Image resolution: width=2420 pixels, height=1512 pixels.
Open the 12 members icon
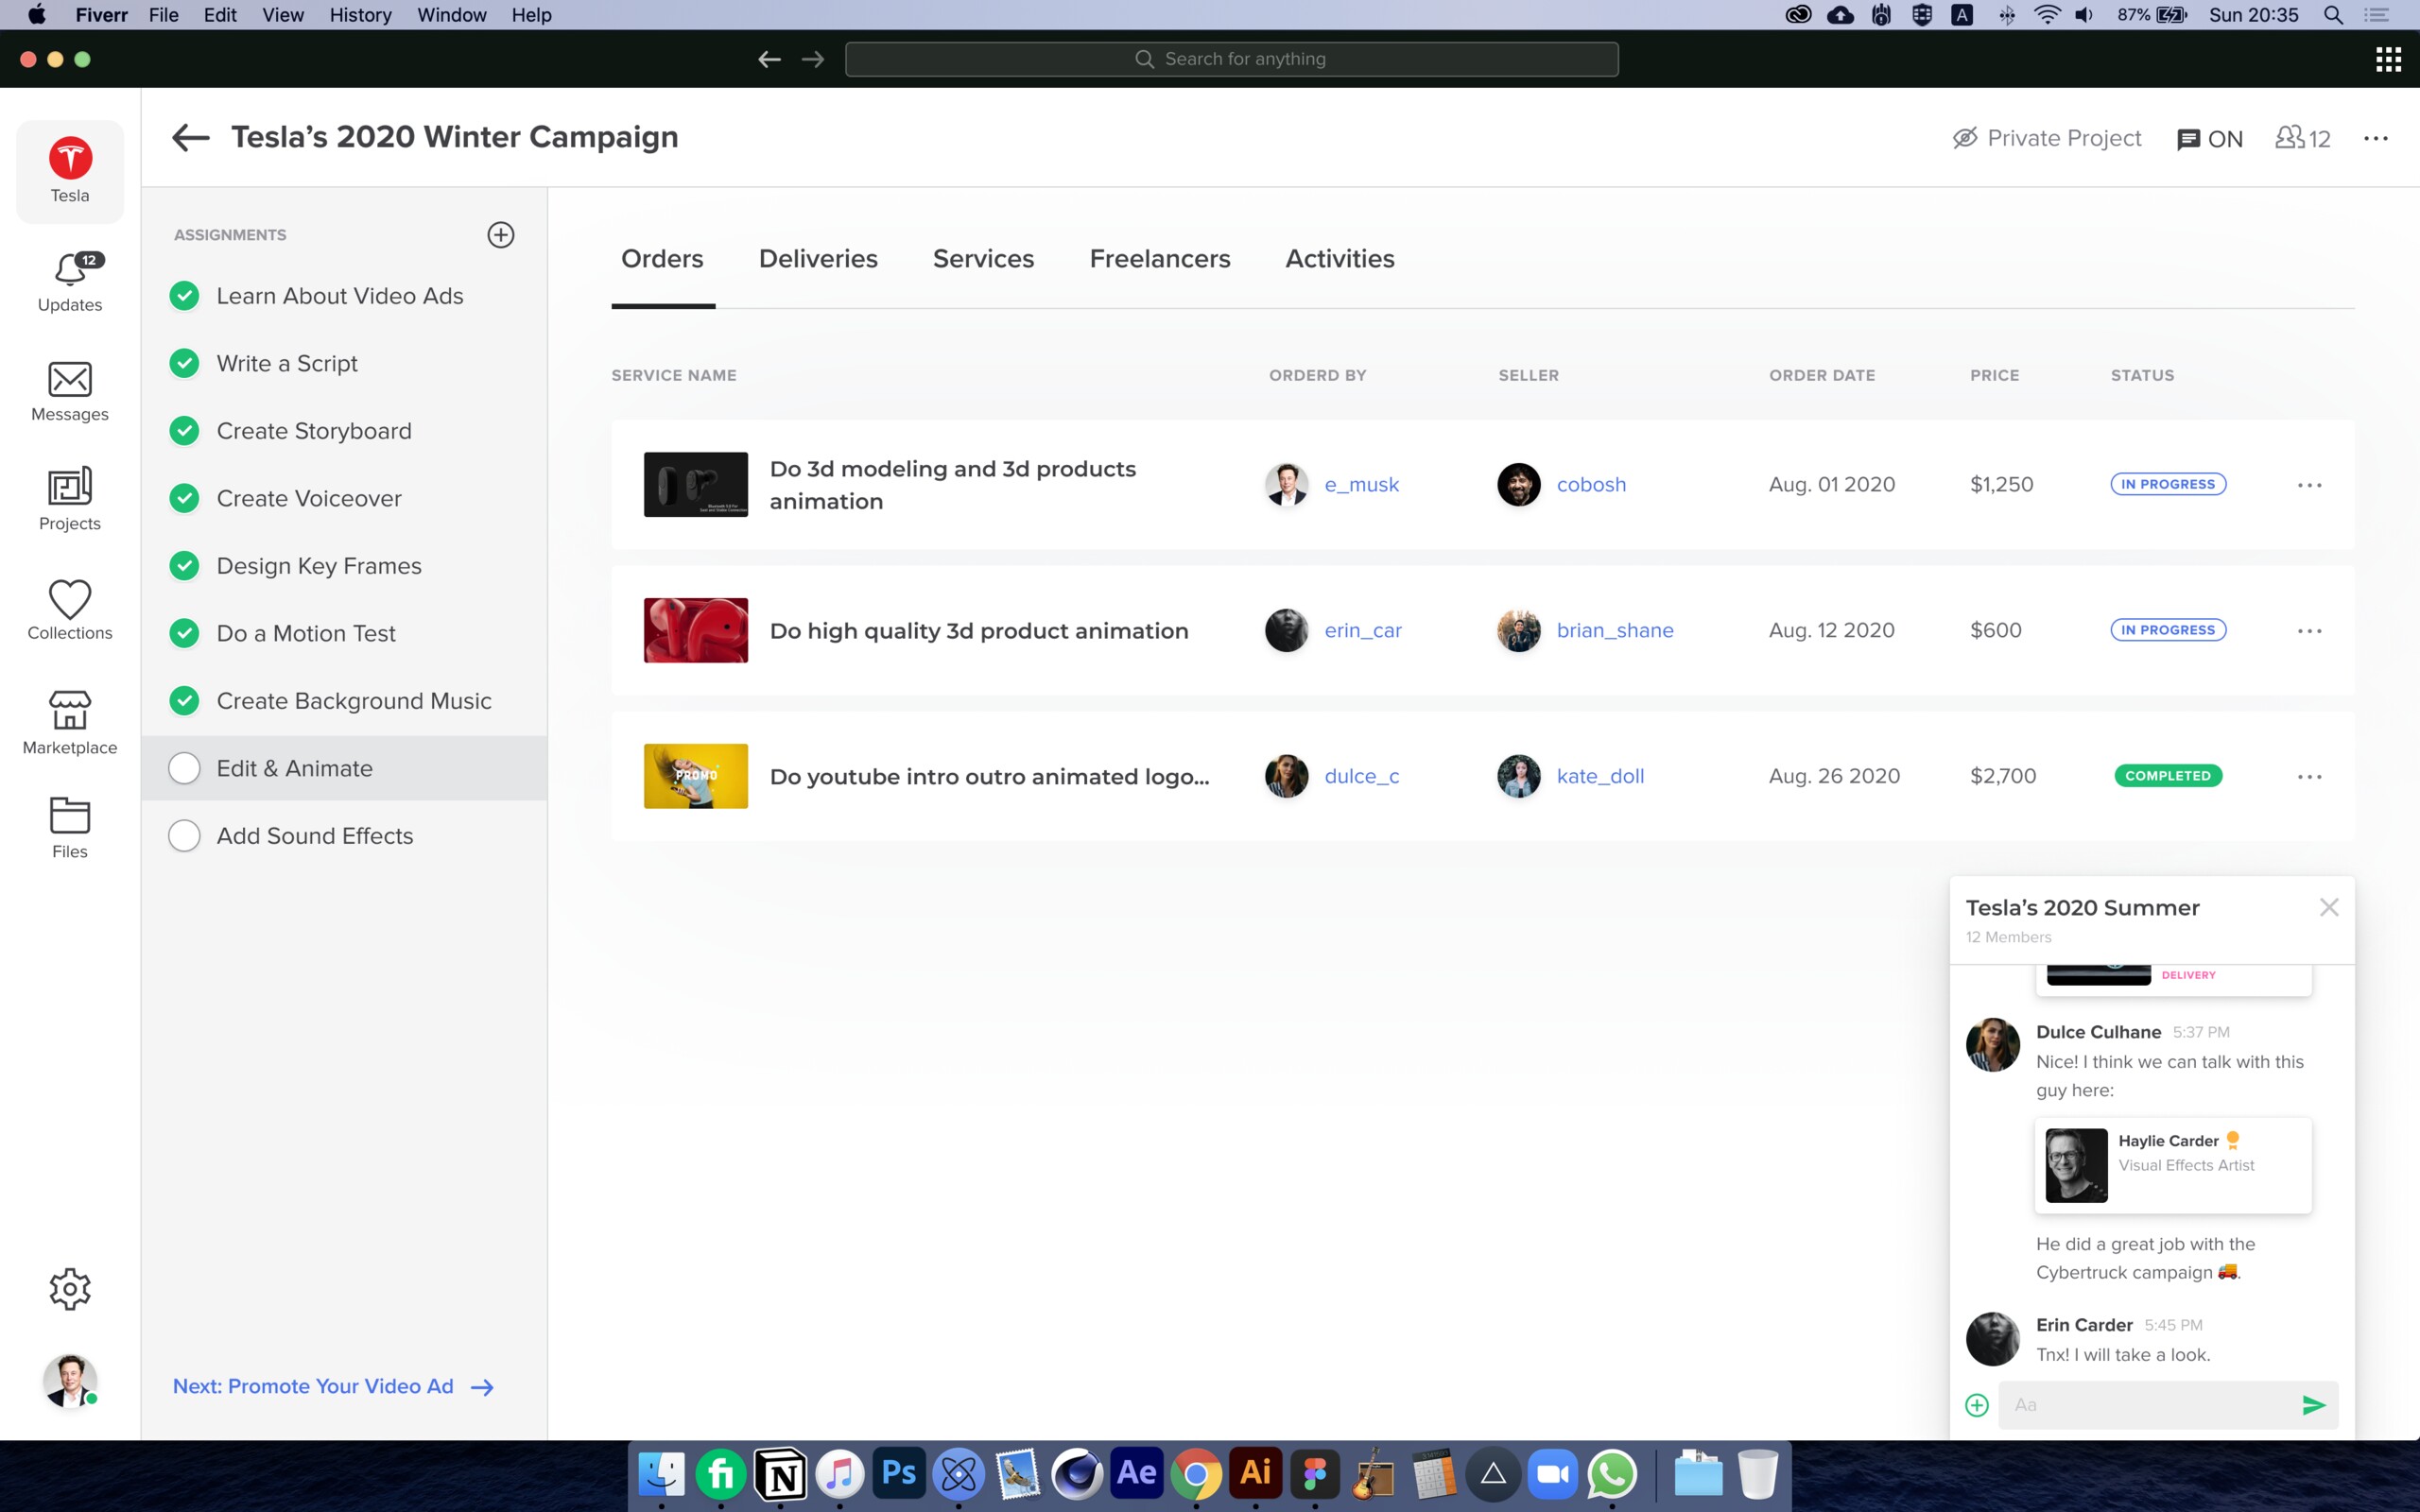[x=2302, y=138]
